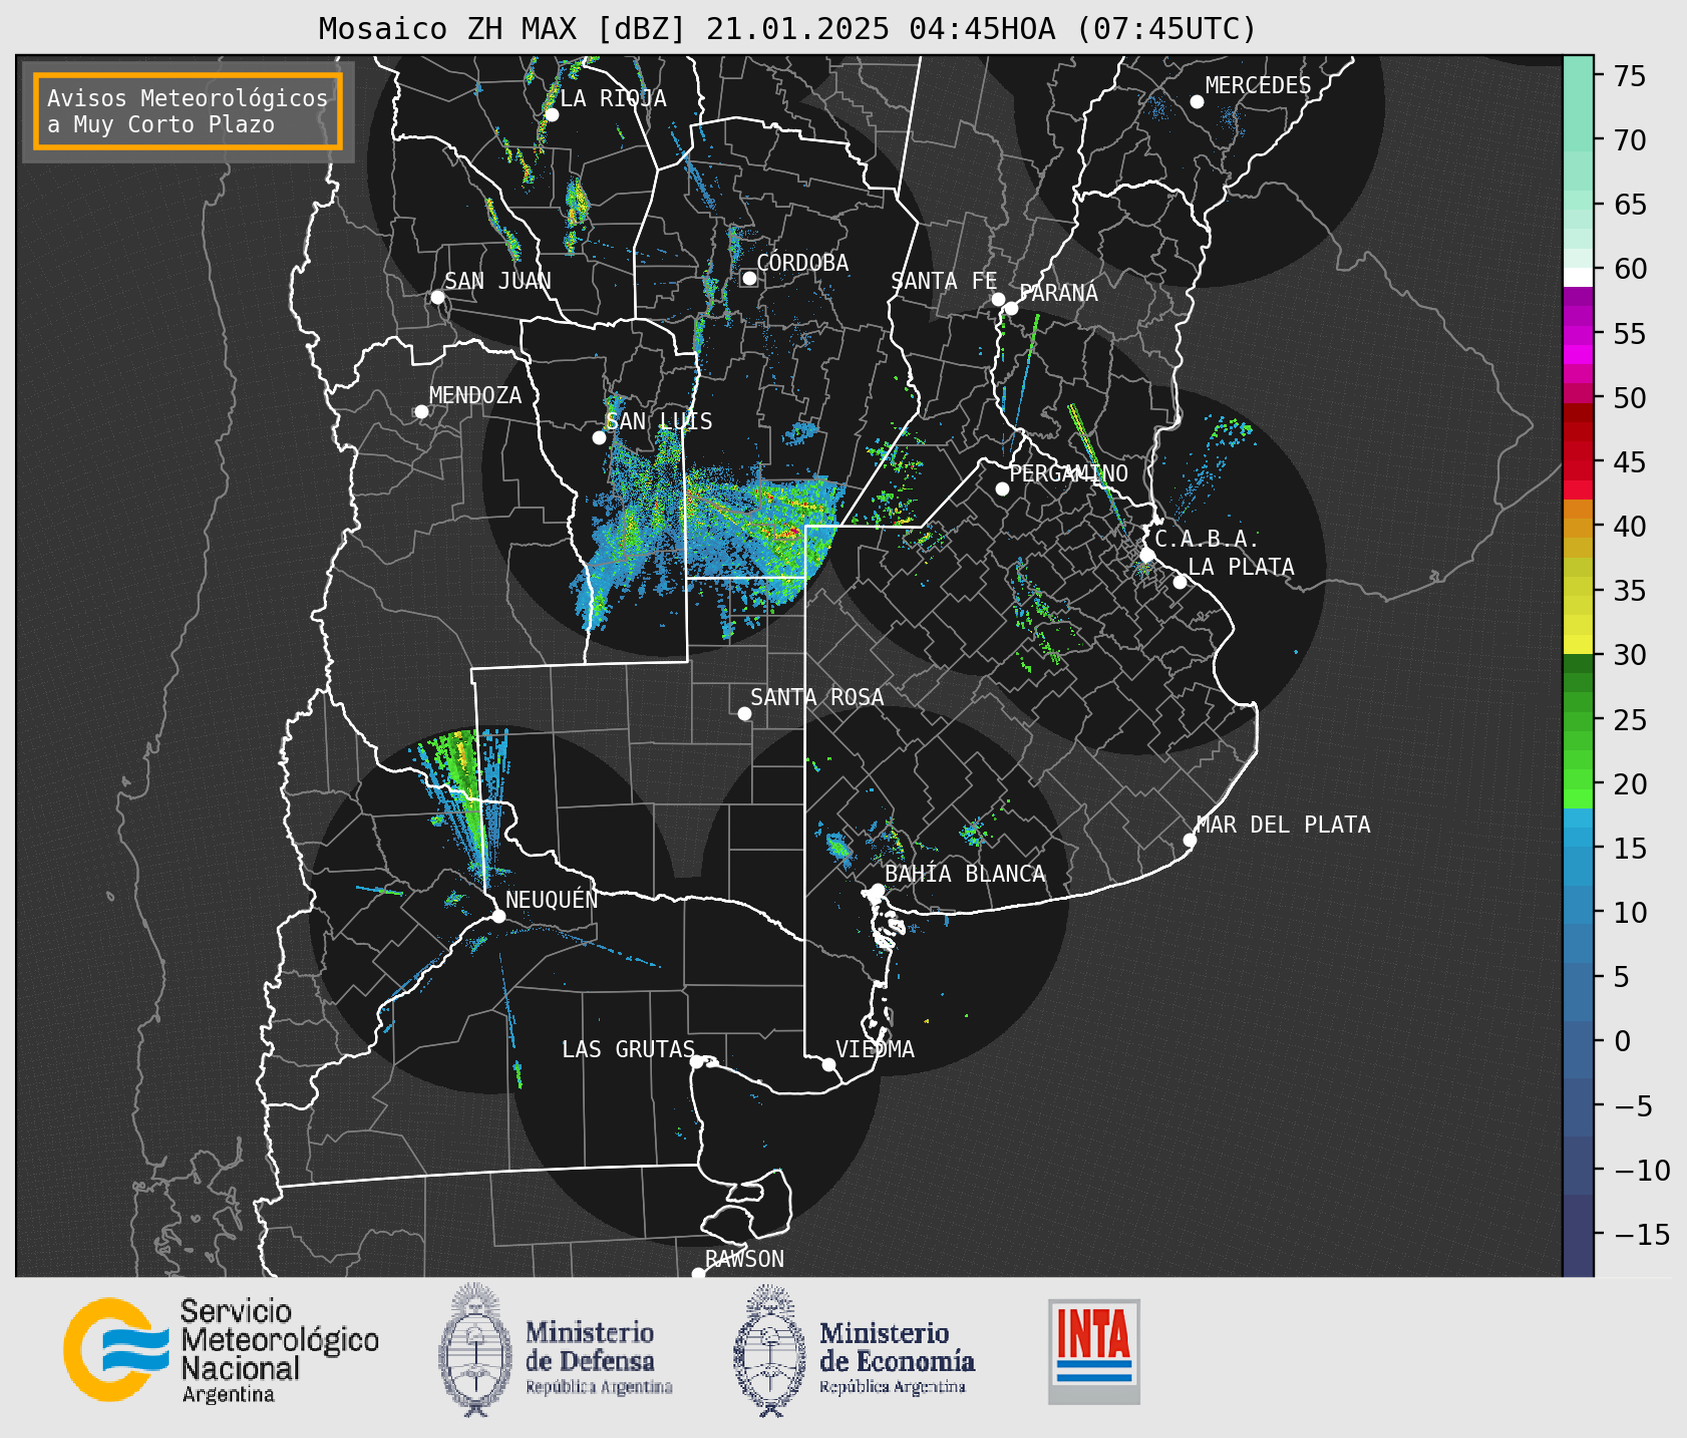The image size is (1687, 1438).
Task: Click the SANTA ROSA city marker
Action: click(744, 714)
